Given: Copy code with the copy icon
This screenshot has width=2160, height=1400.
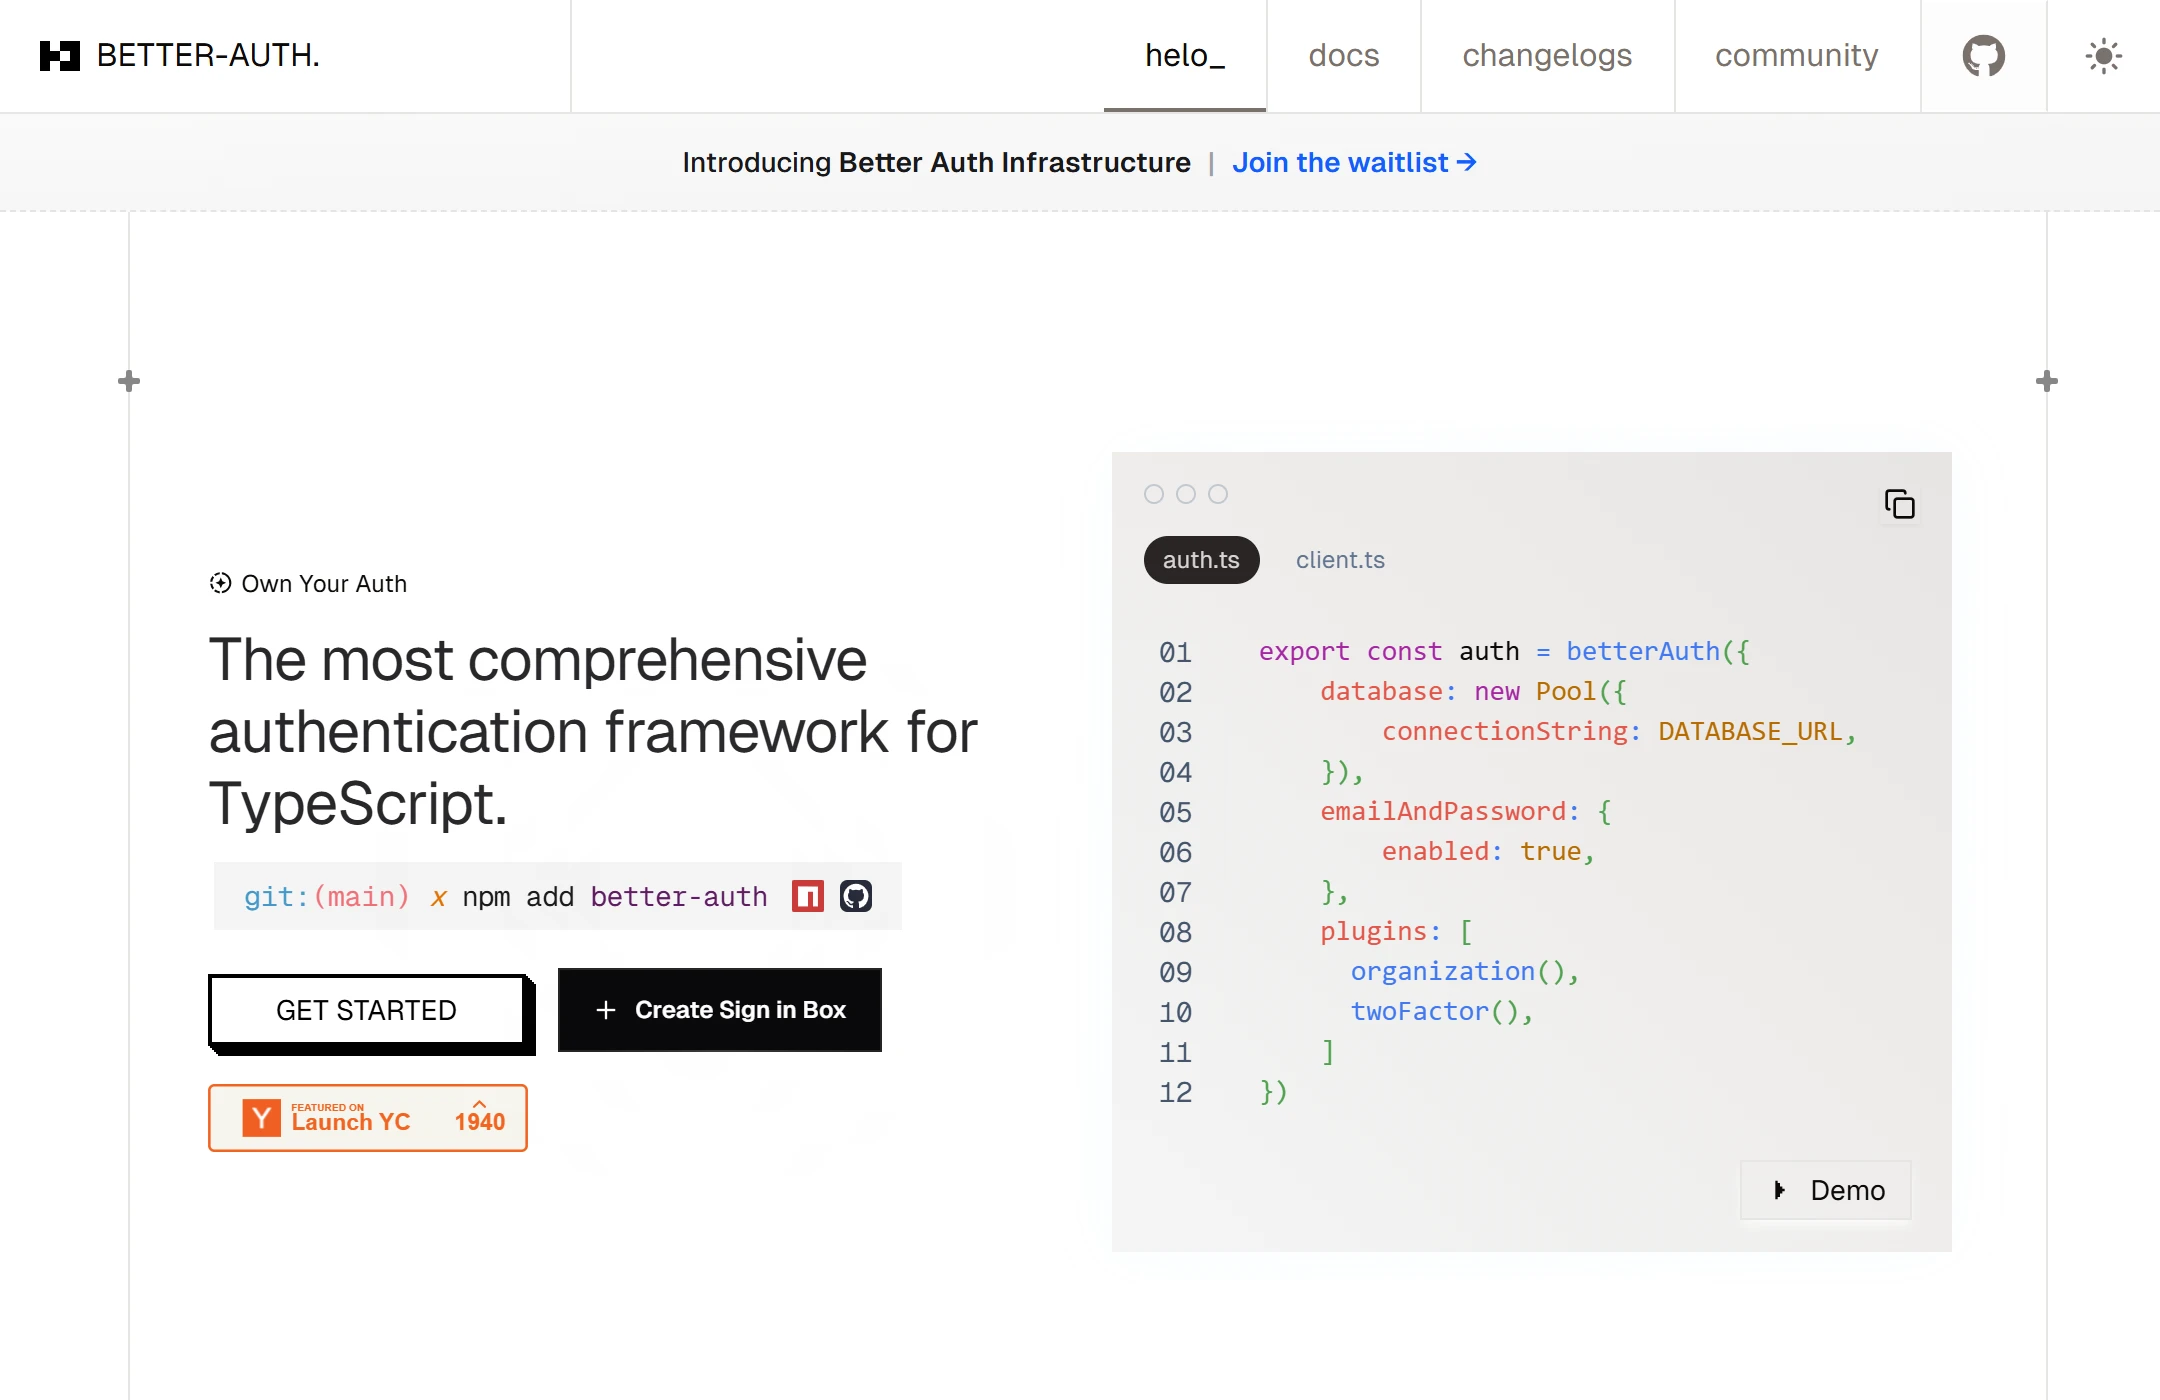Looking at the screenshot, I should [1899, 504].
